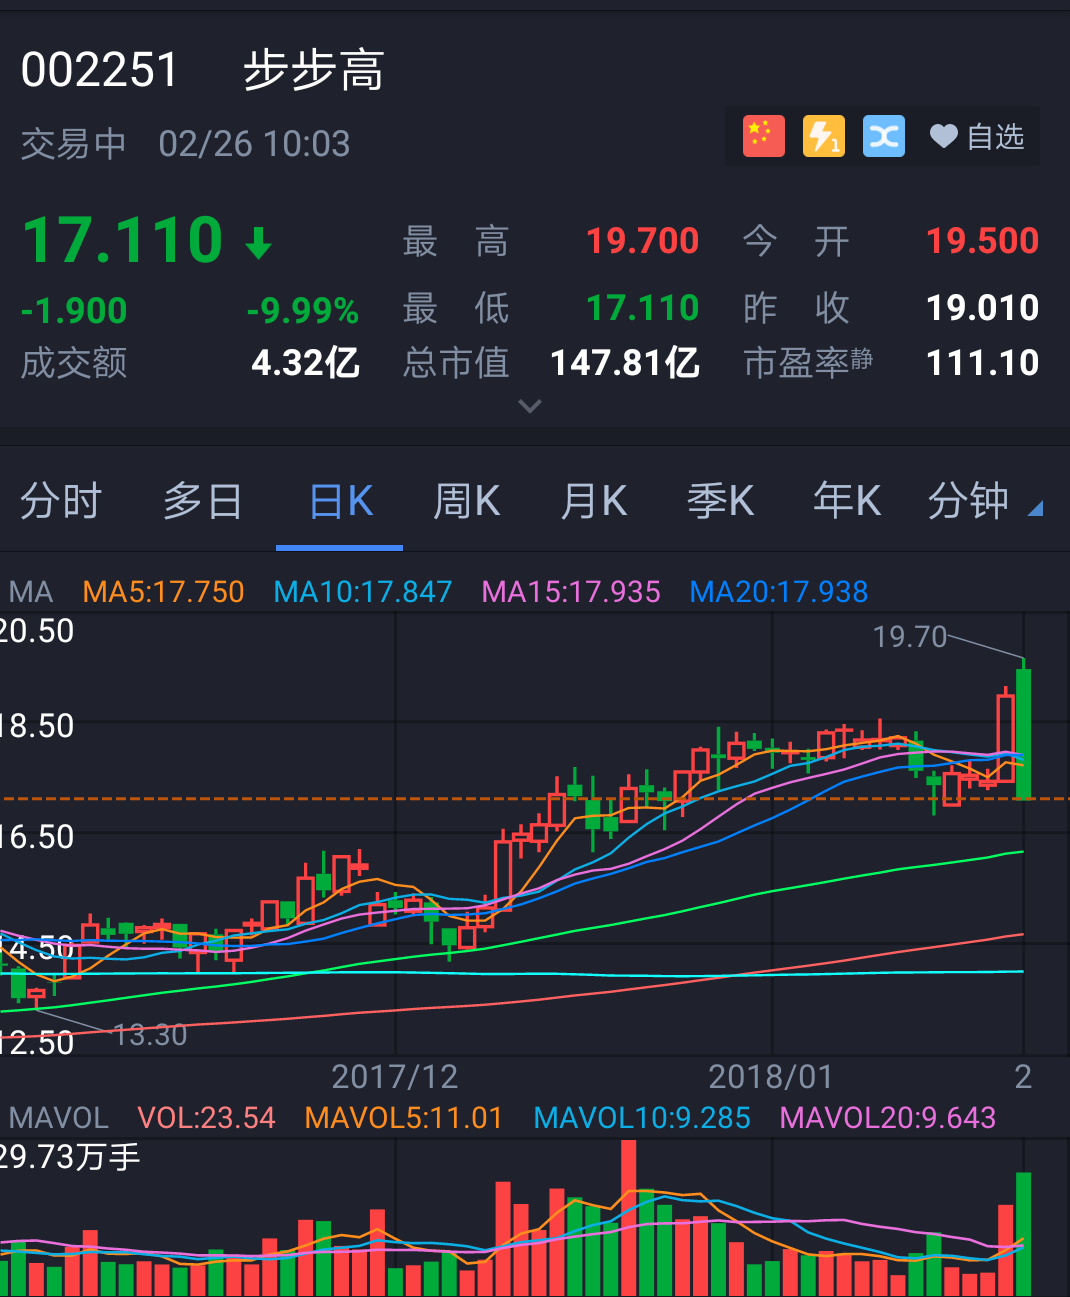Image resolution: width=1070 pixels, height=1297 pixels.
Task: Tap the 19.70 high price marker
Action: pos(909,636)
